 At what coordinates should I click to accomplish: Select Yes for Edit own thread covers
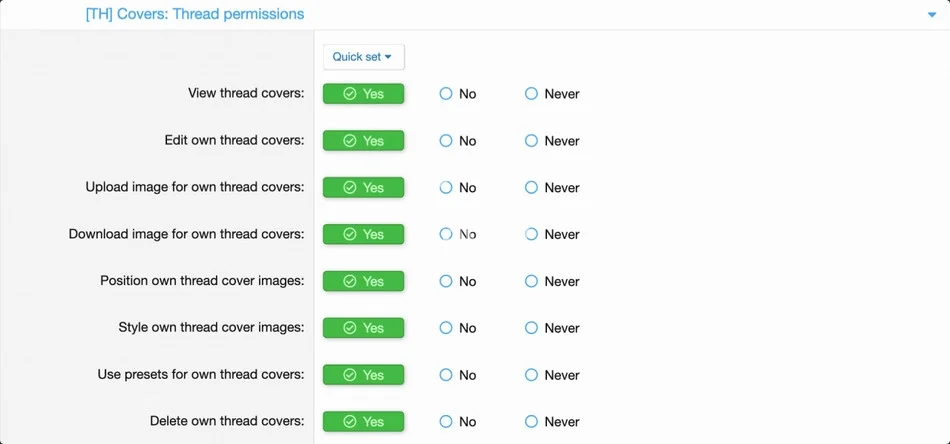(364, 141)
